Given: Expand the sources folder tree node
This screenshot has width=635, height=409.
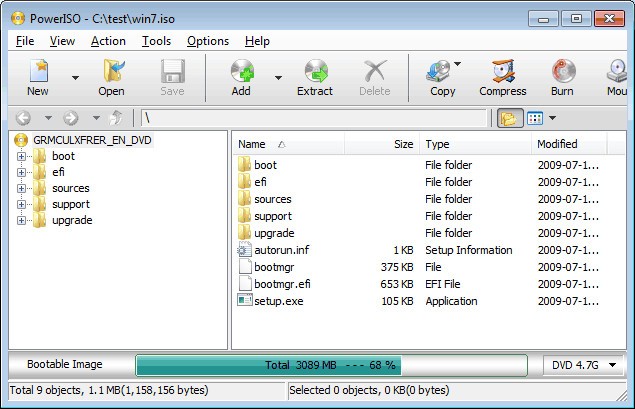Looking at the screenshot, I should [x=21, y=188].
